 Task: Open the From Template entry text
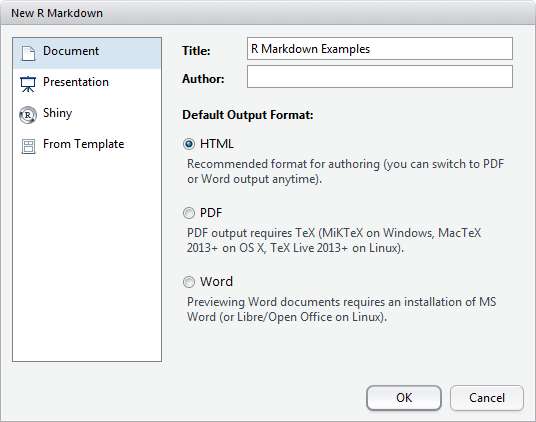(83, 144)
